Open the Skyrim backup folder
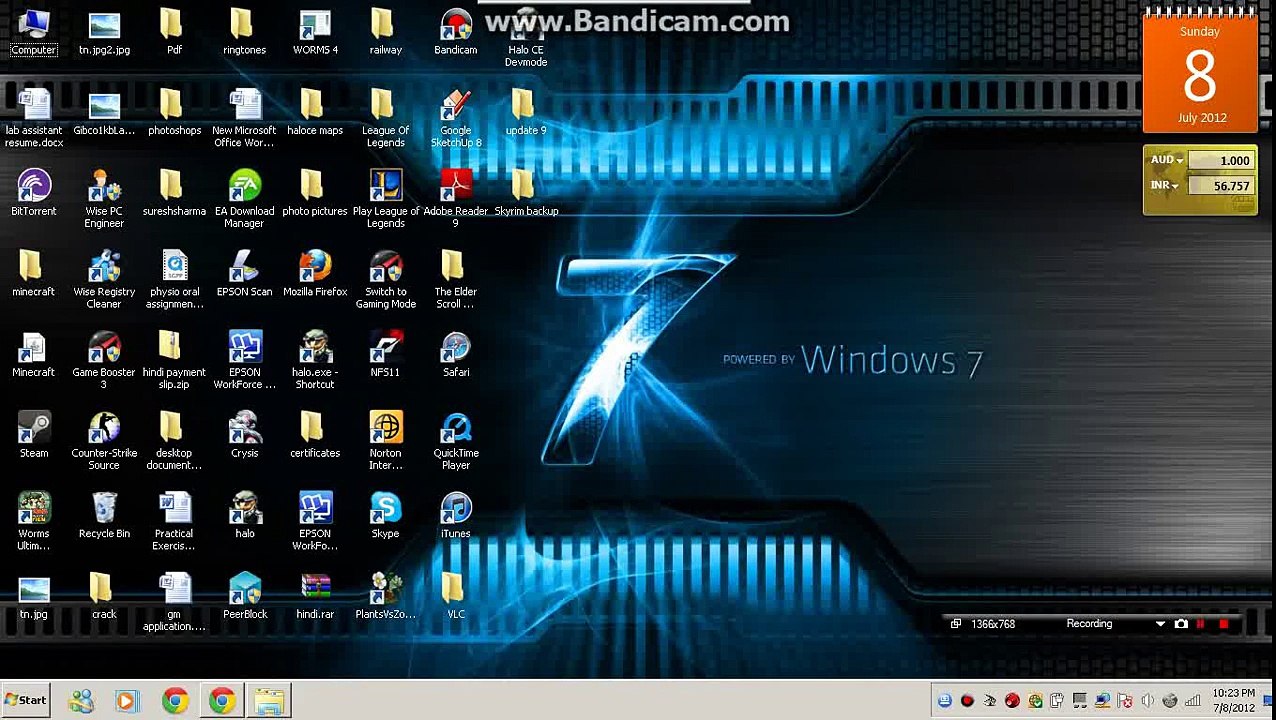 pyautogui.click(x=526, y=193)
